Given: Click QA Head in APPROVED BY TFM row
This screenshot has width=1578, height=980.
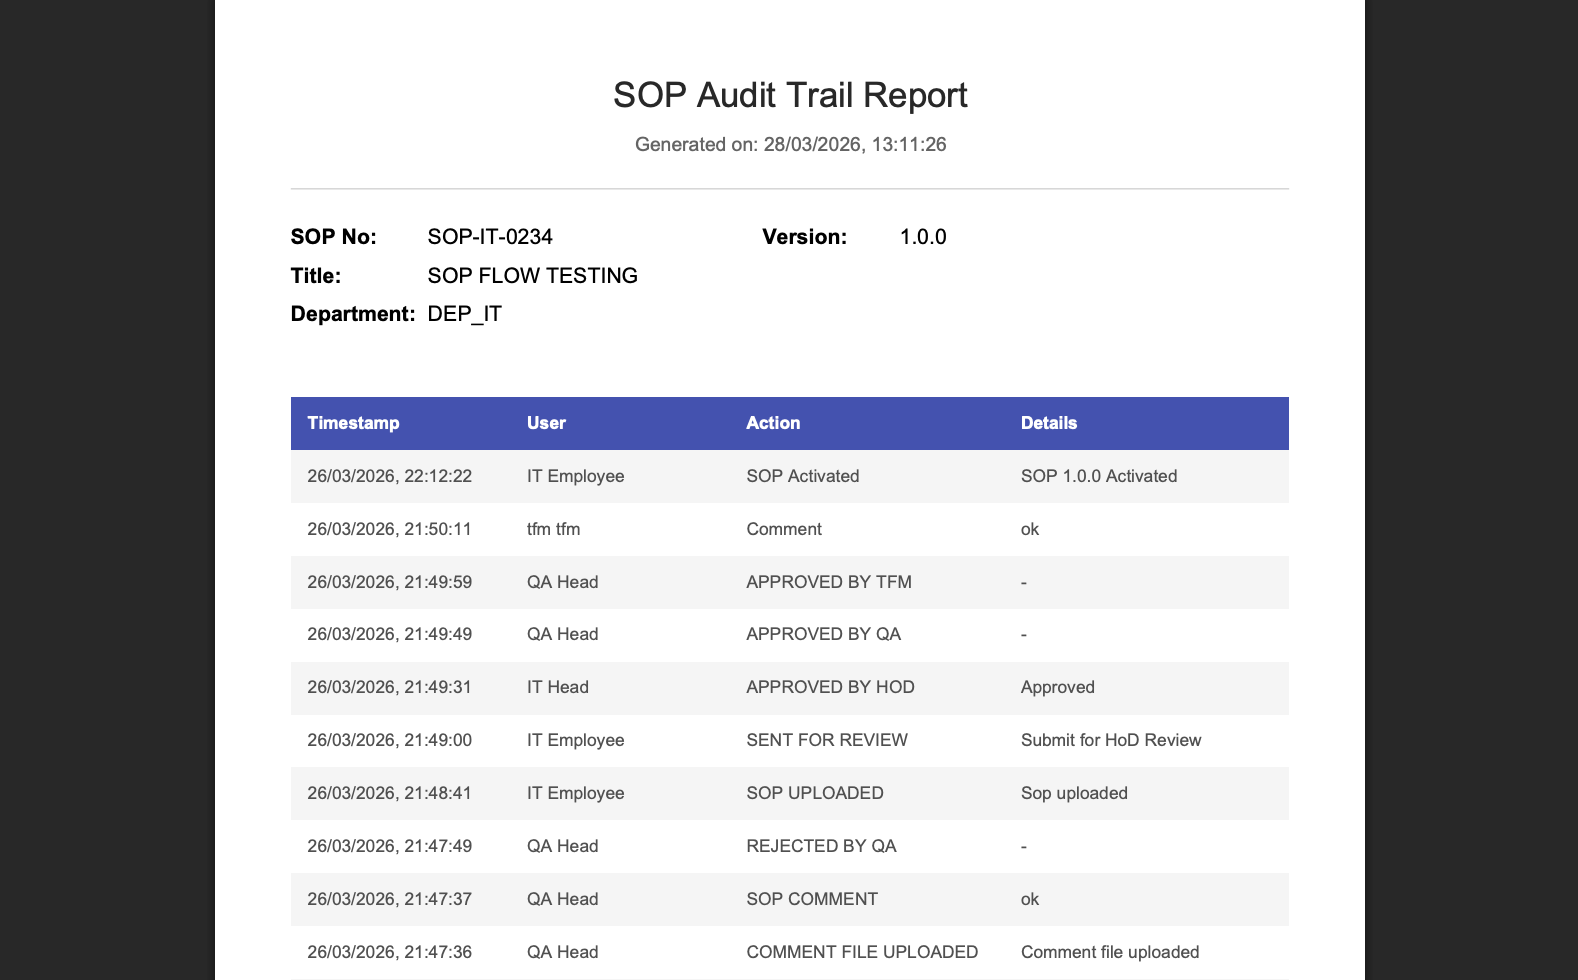Looking at the screenshot, I should (x=562, y=582).
